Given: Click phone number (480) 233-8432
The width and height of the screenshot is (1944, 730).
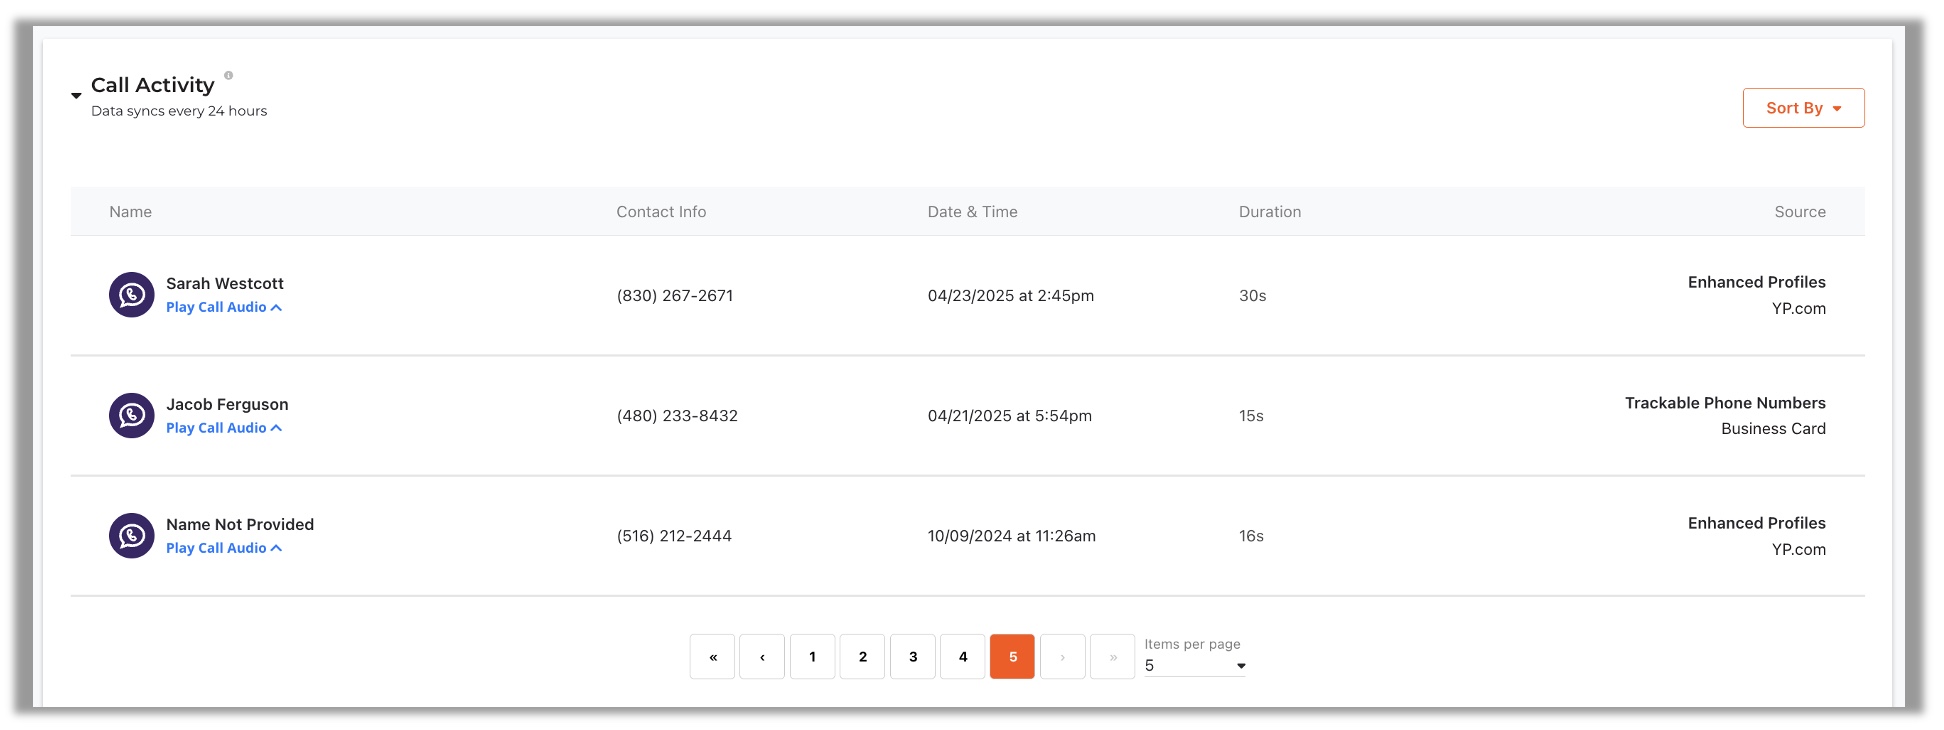Looking at the screenshot, I should pyautogui.click(x=677, y=416).
